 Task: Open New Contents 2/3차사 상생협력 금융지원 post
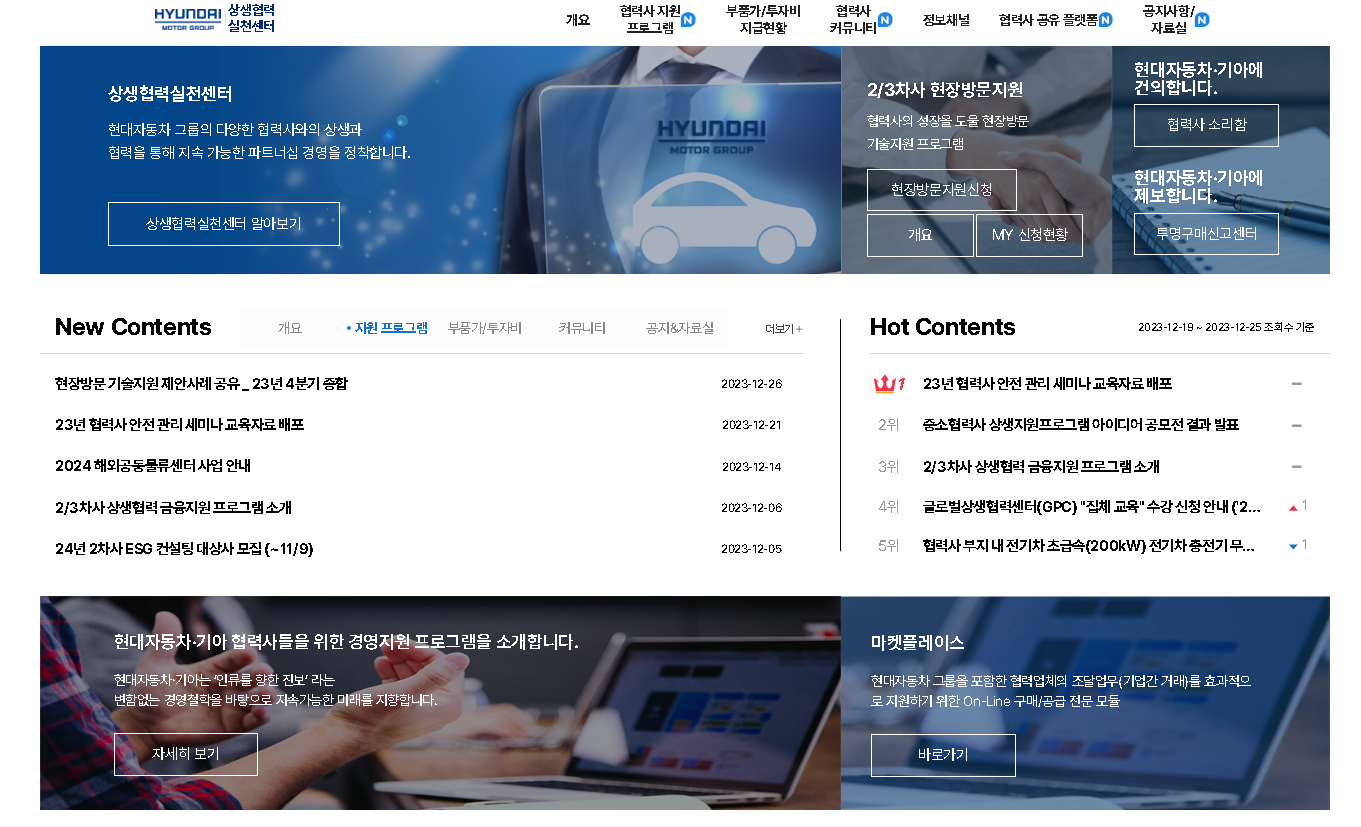tap(173, 508)
